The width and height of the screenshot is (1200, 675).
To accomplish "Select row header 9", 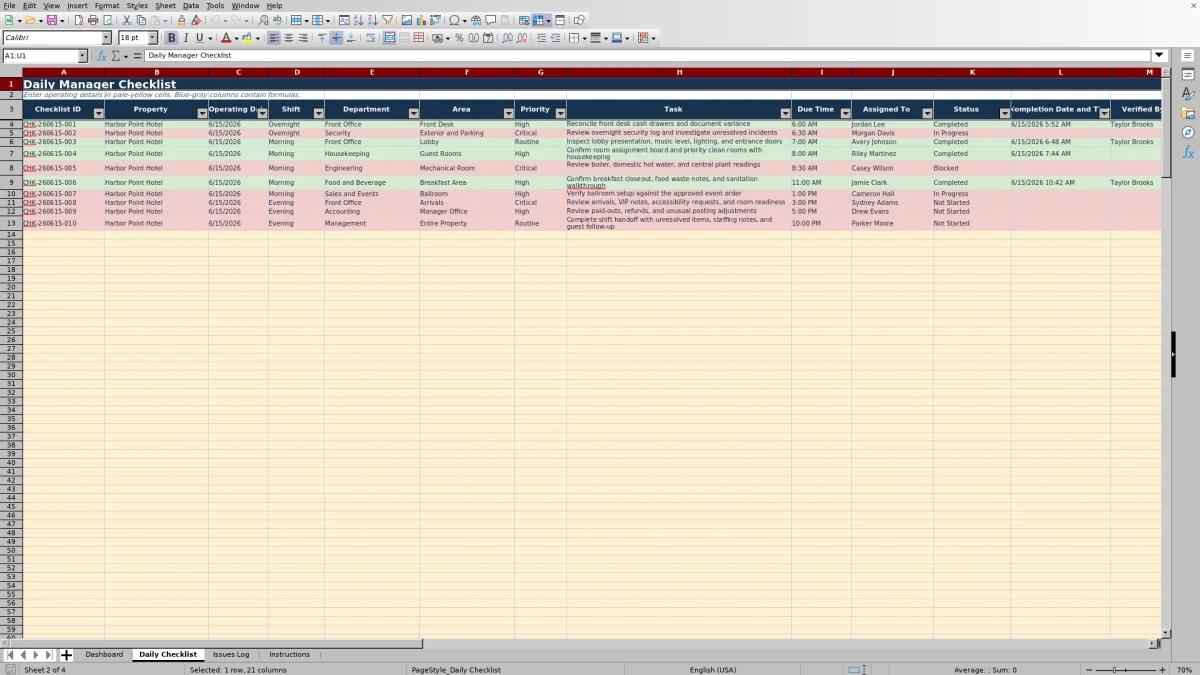I will 11,183.
